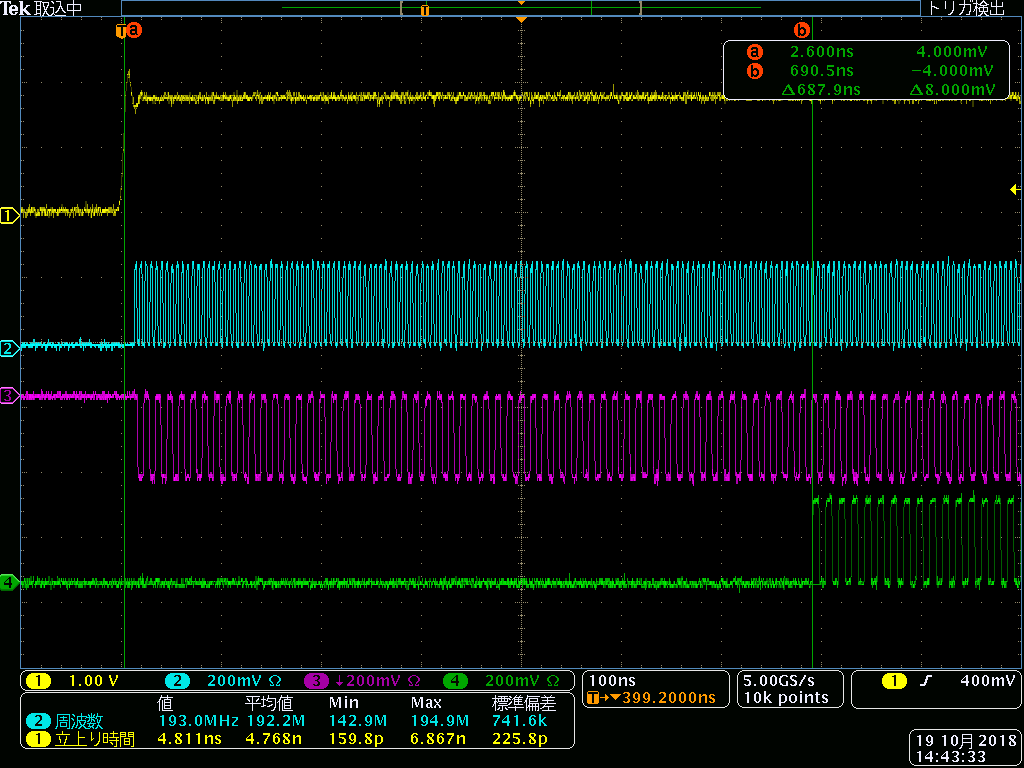Click the Tek 取込中 acquisition status

pos(41,8)
